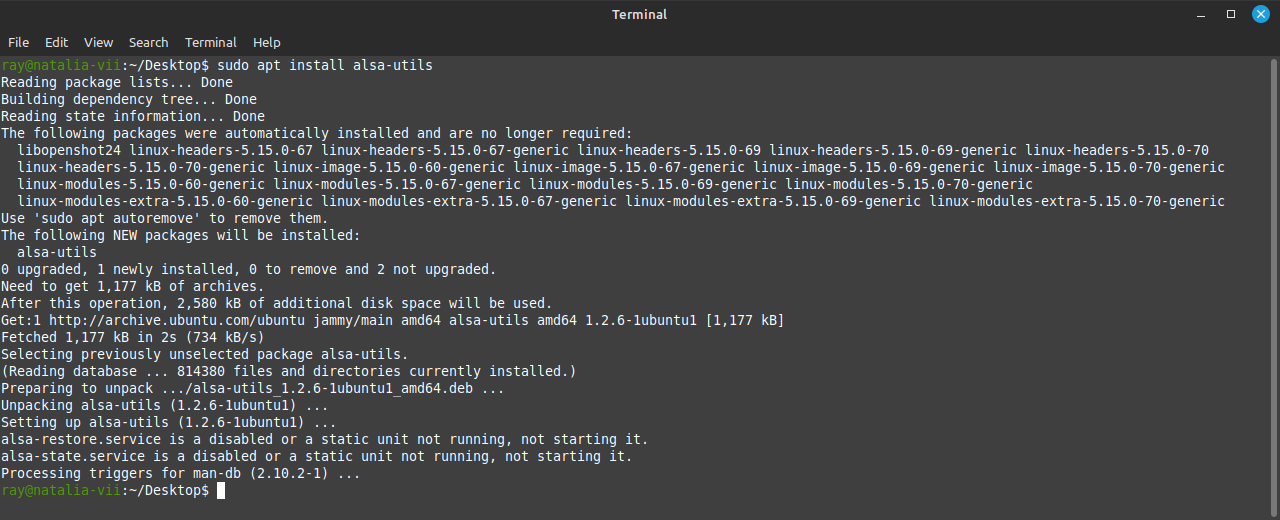Maximize the Terminal window
This screenshot has height=520, width=1280.
(1231, 14)
